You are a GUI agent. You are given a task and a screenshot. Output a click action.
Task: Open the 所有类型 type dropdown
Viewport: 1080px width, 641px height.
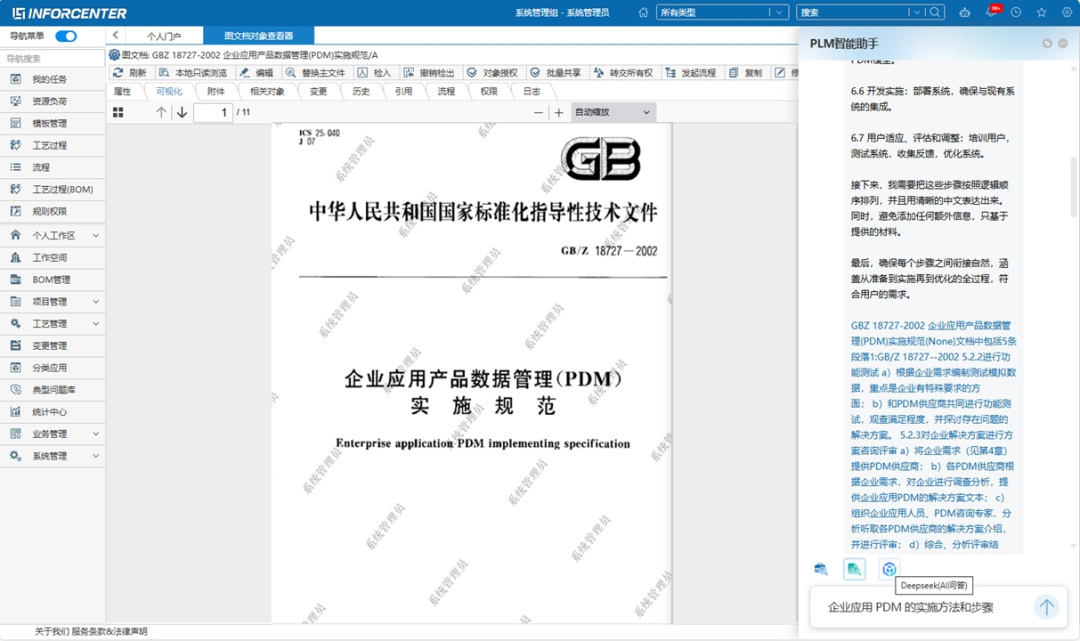coord(722,13)
